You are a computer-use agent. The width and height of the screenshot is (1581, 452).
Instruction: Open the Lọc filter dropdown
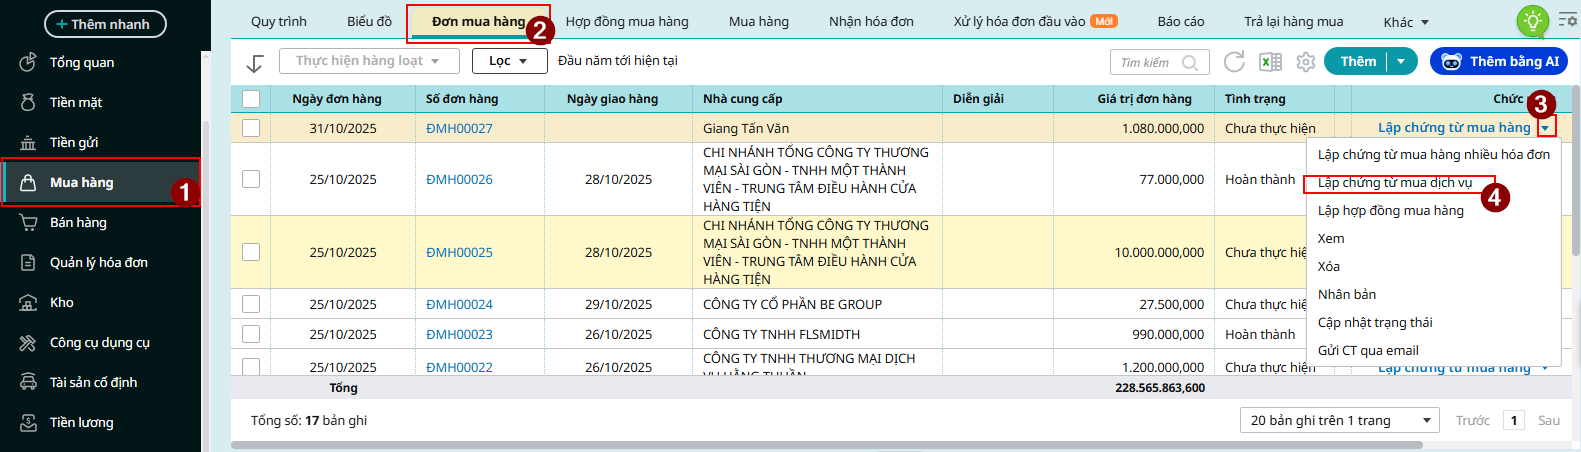[x=509, y=61]
